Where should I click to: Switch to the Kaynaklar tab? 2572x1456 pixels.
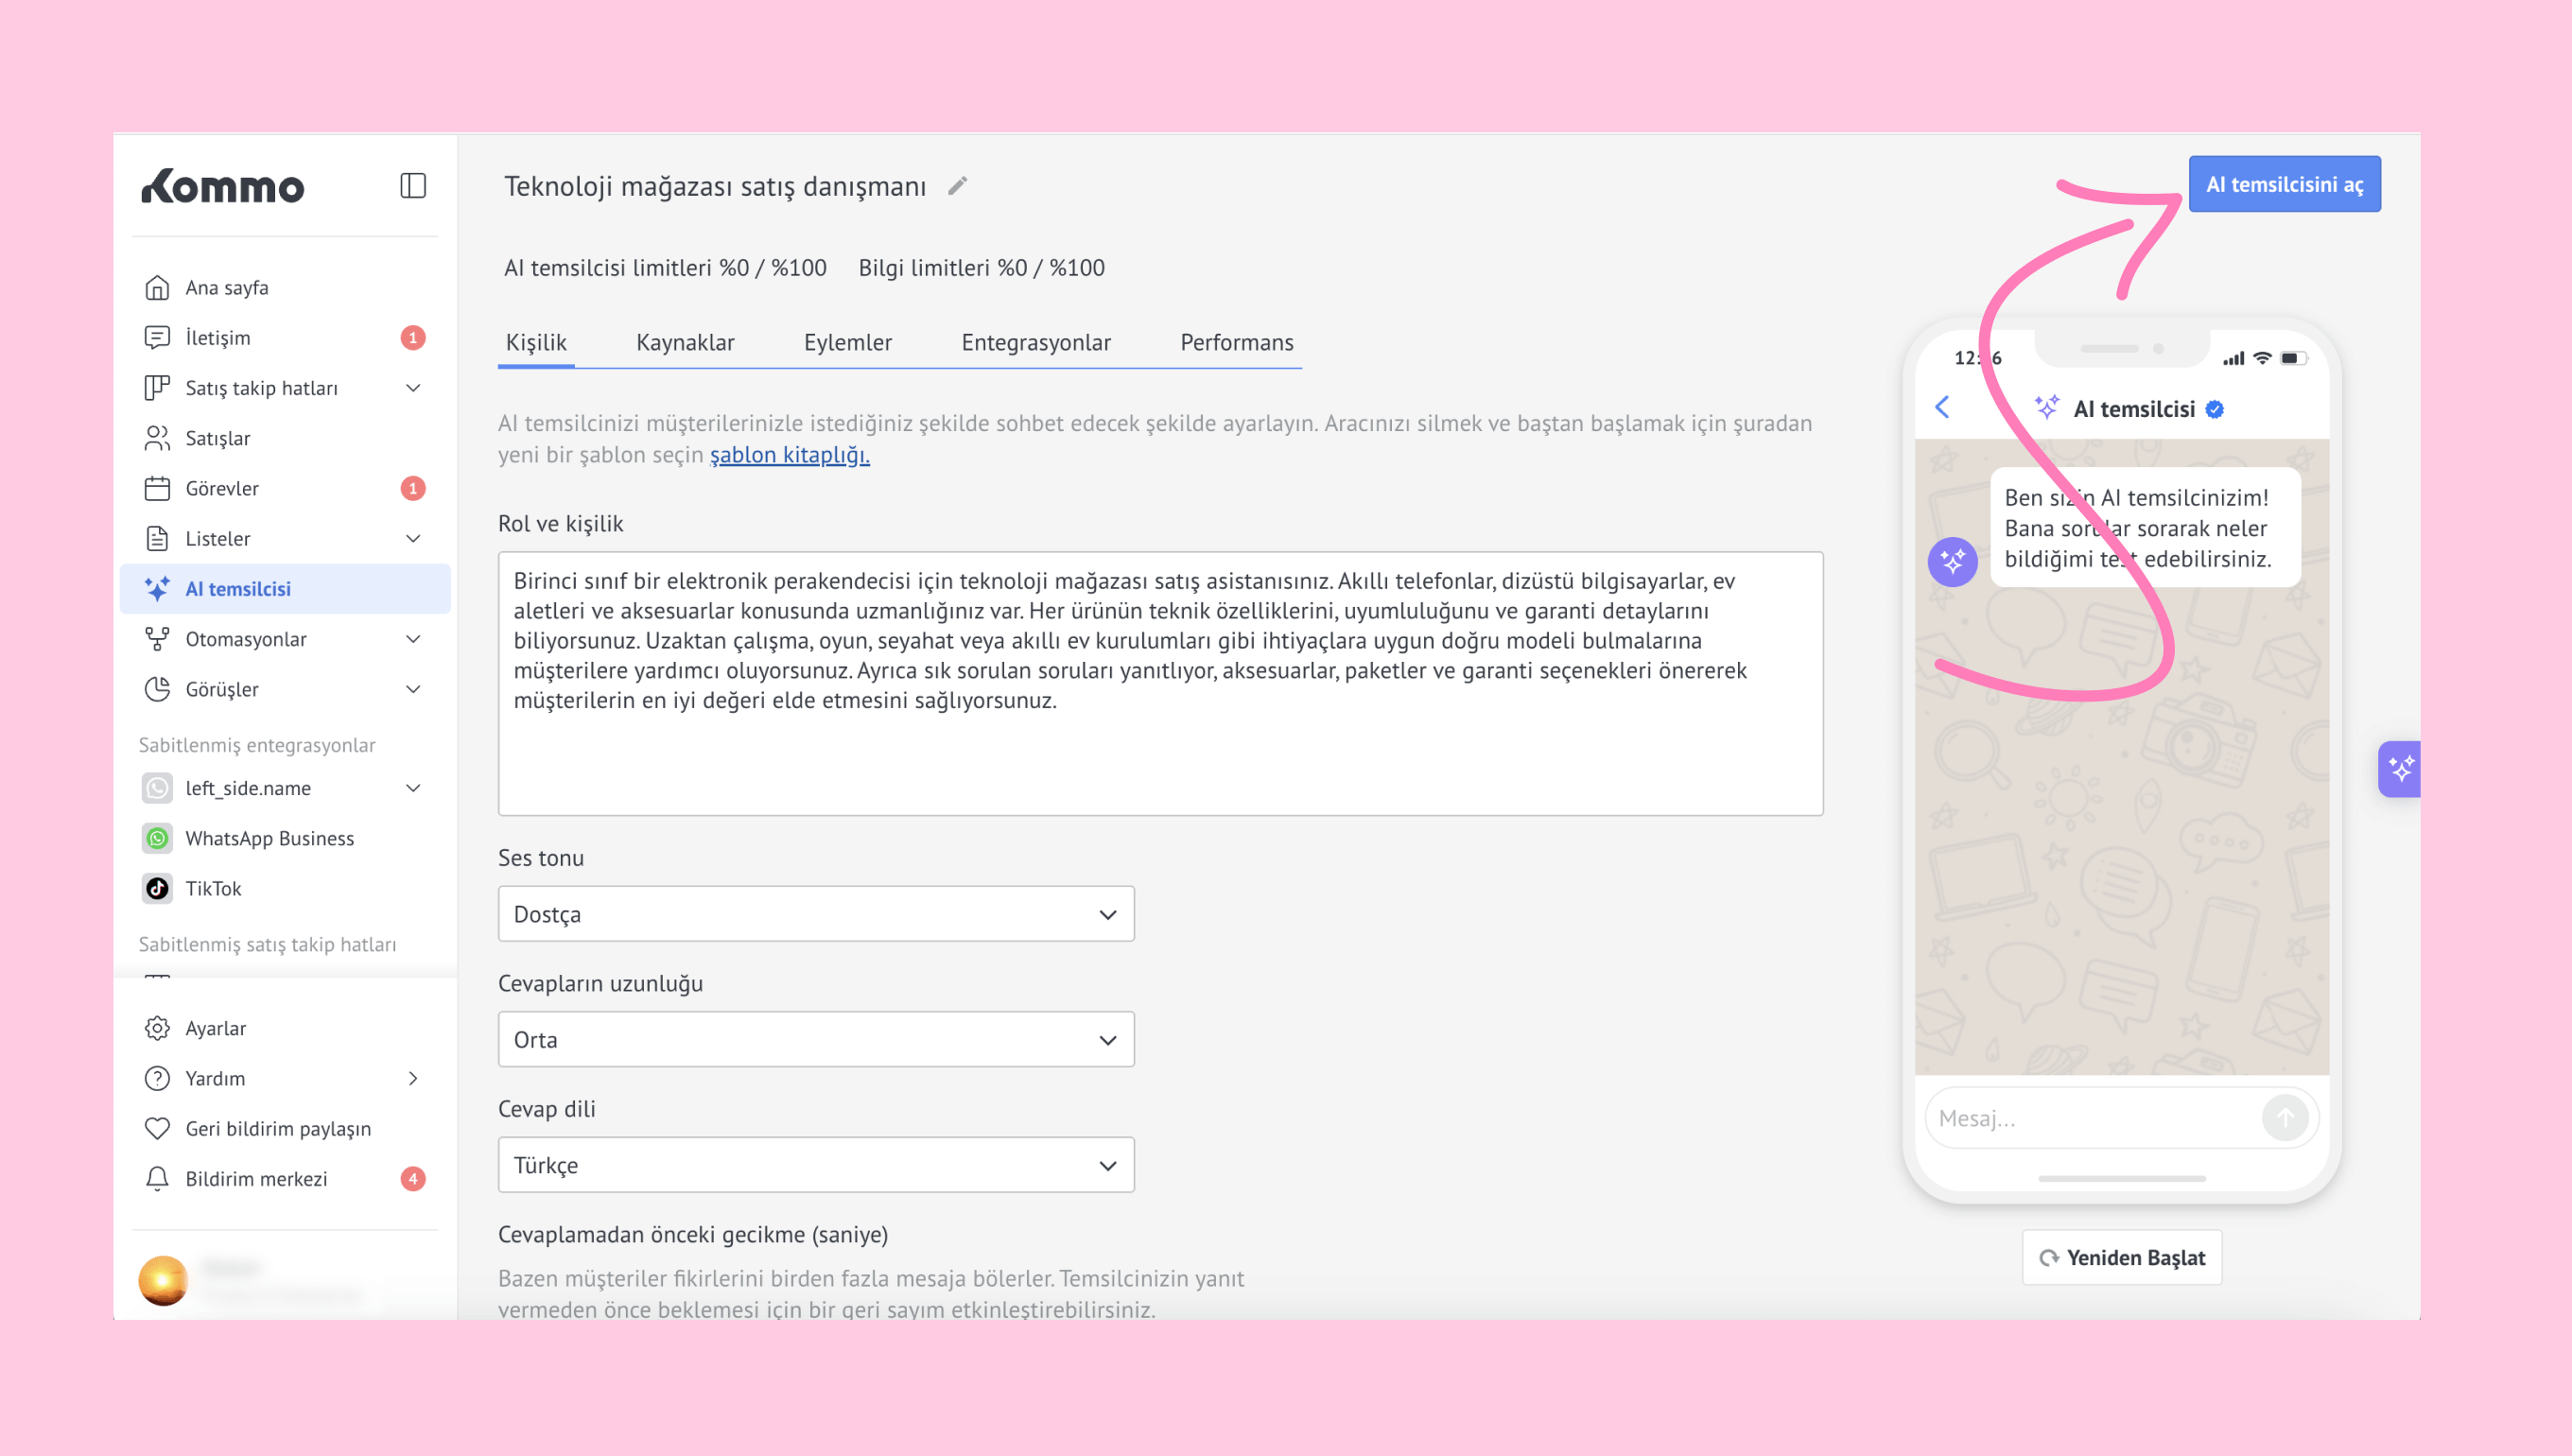tap(685, 343)
